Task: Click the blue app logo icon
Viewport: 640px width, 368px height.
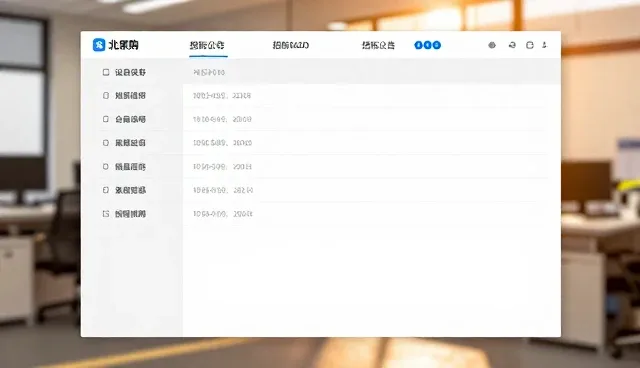Action: [x=99, y=45]
